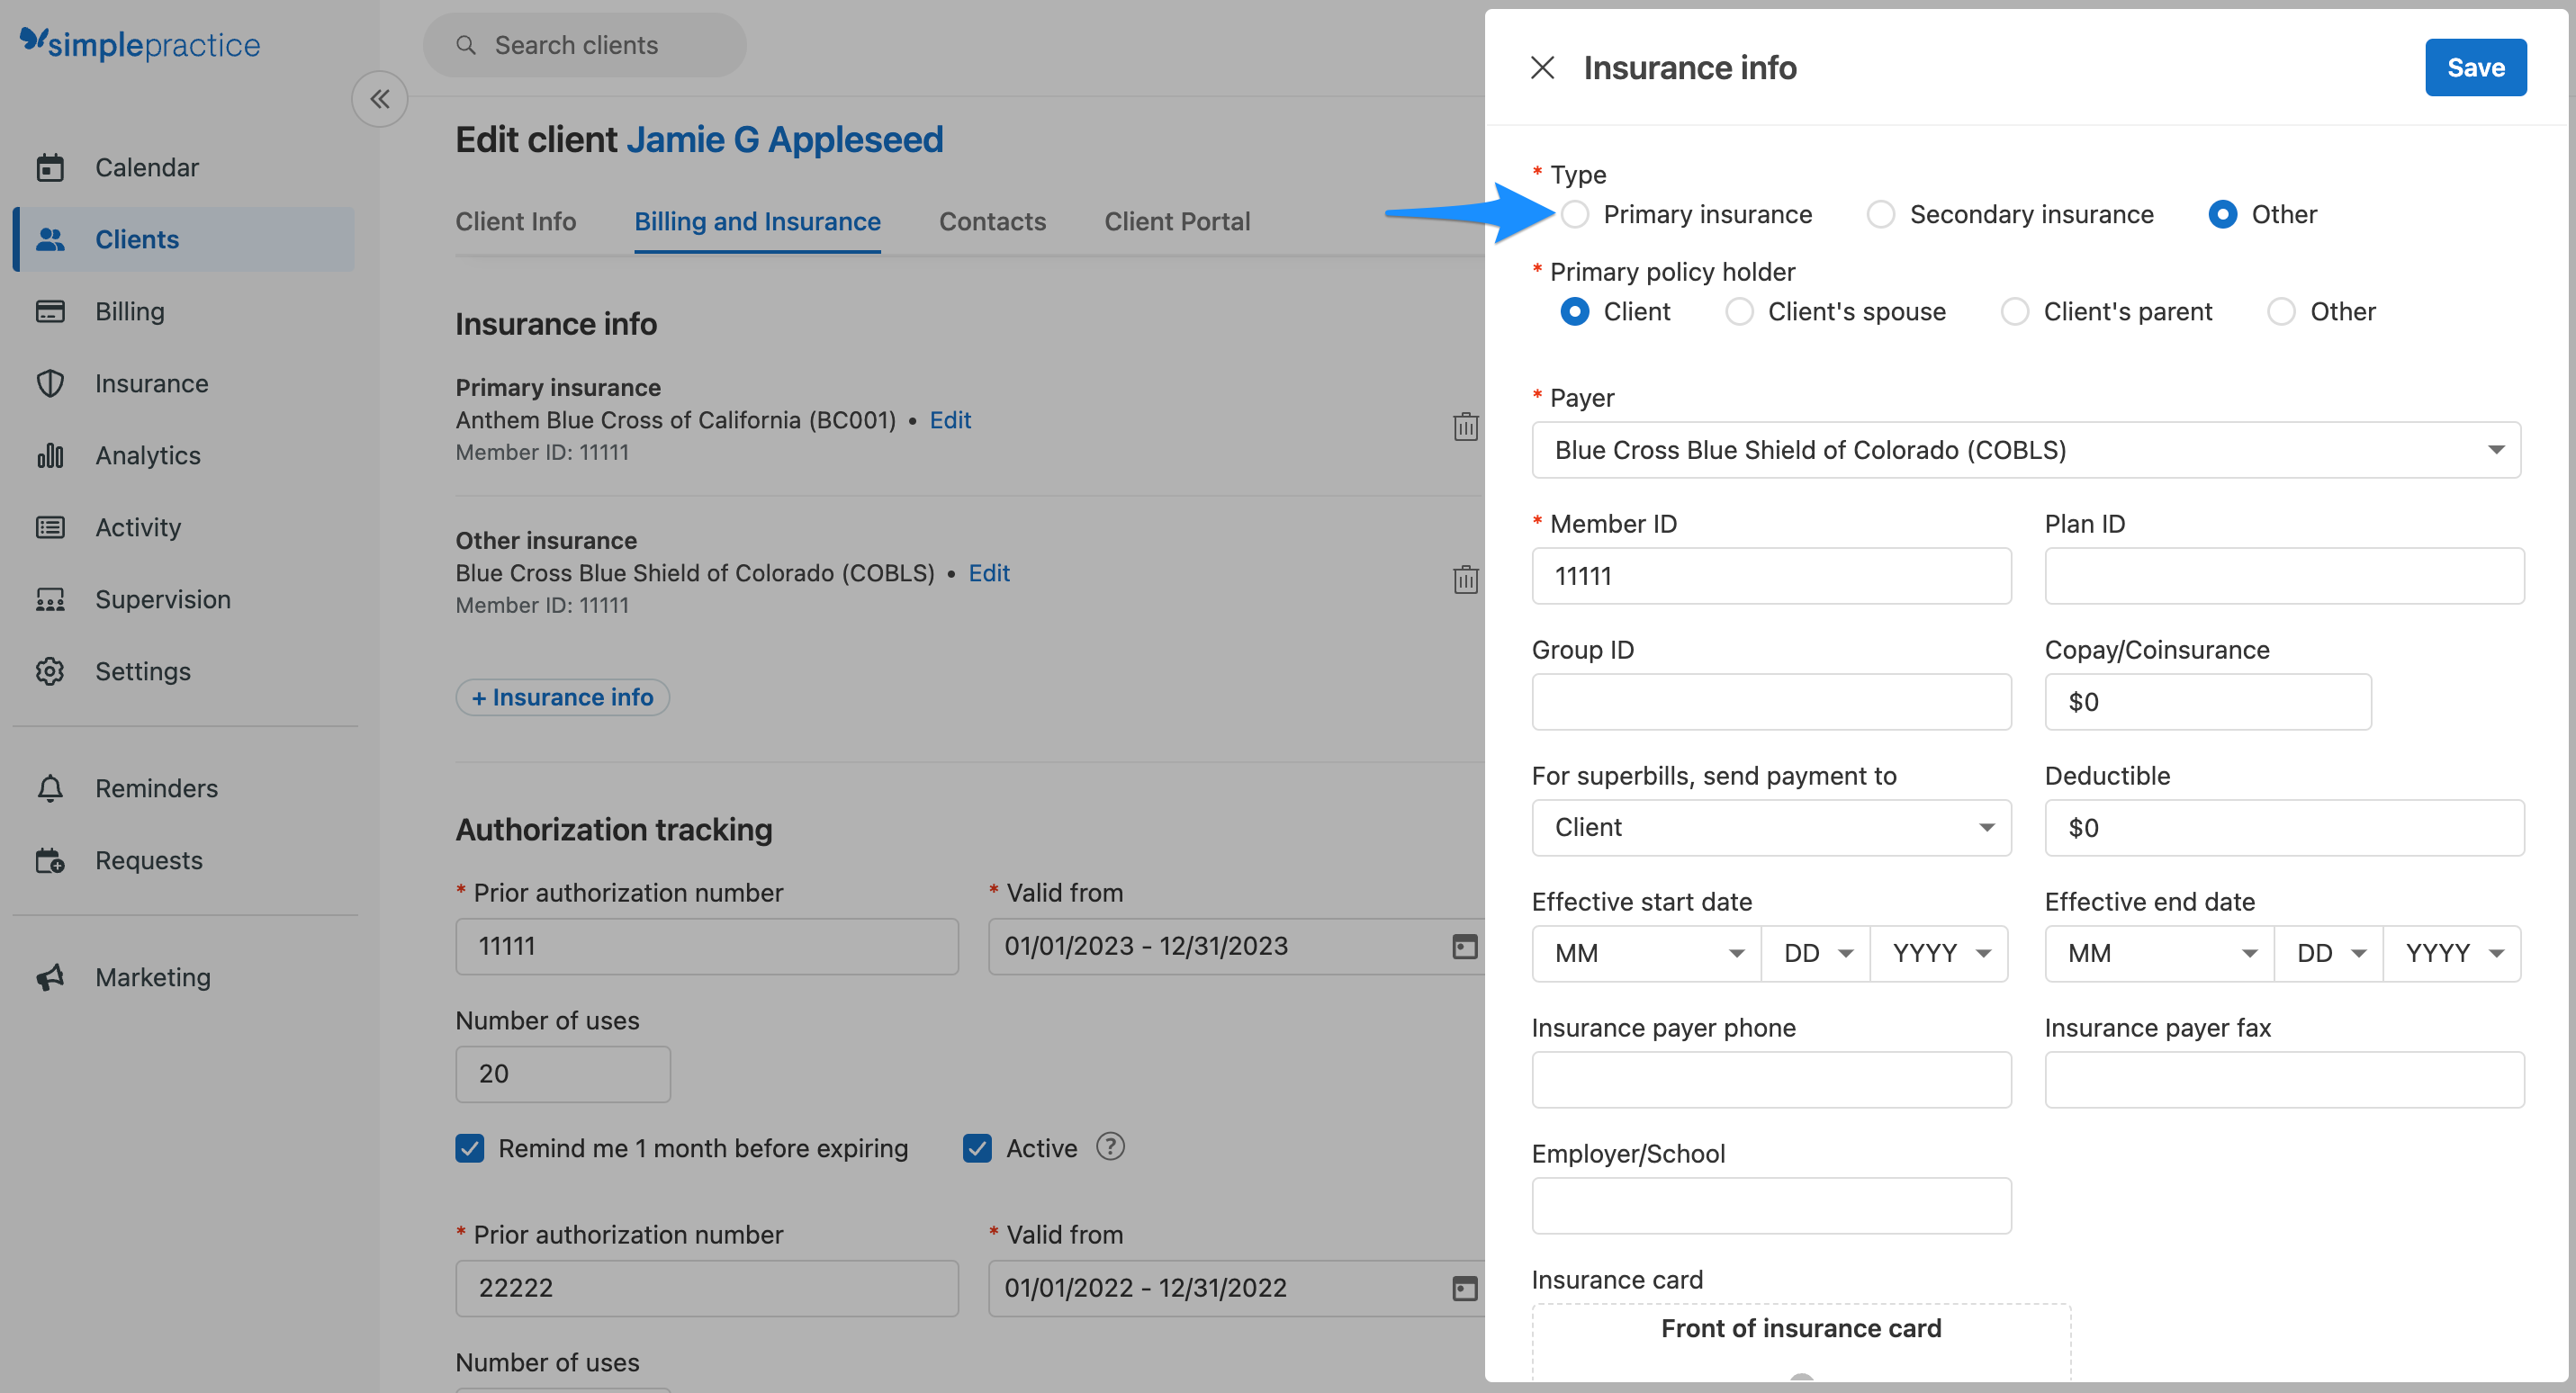The width and height of the screenshot is (2576, 1393).
Task: Click the Member ID input field
Action: click(x=1771, y=576)
